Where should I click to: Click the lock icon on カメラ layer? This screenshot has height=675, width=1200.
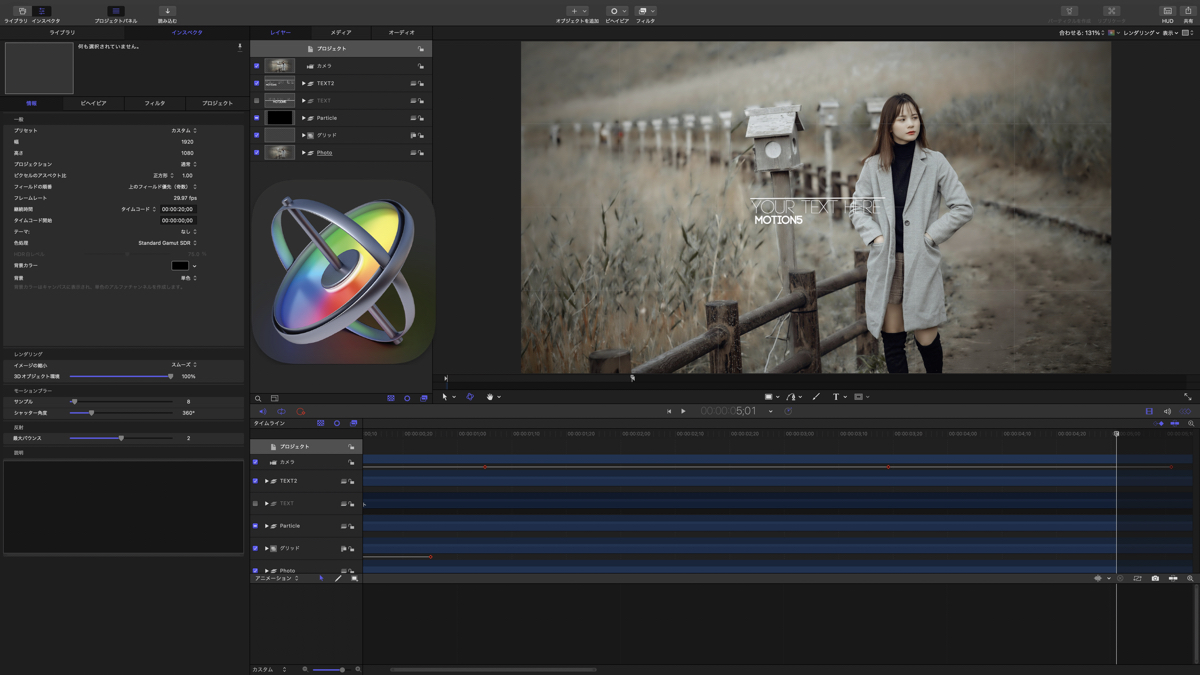[421, 66]
